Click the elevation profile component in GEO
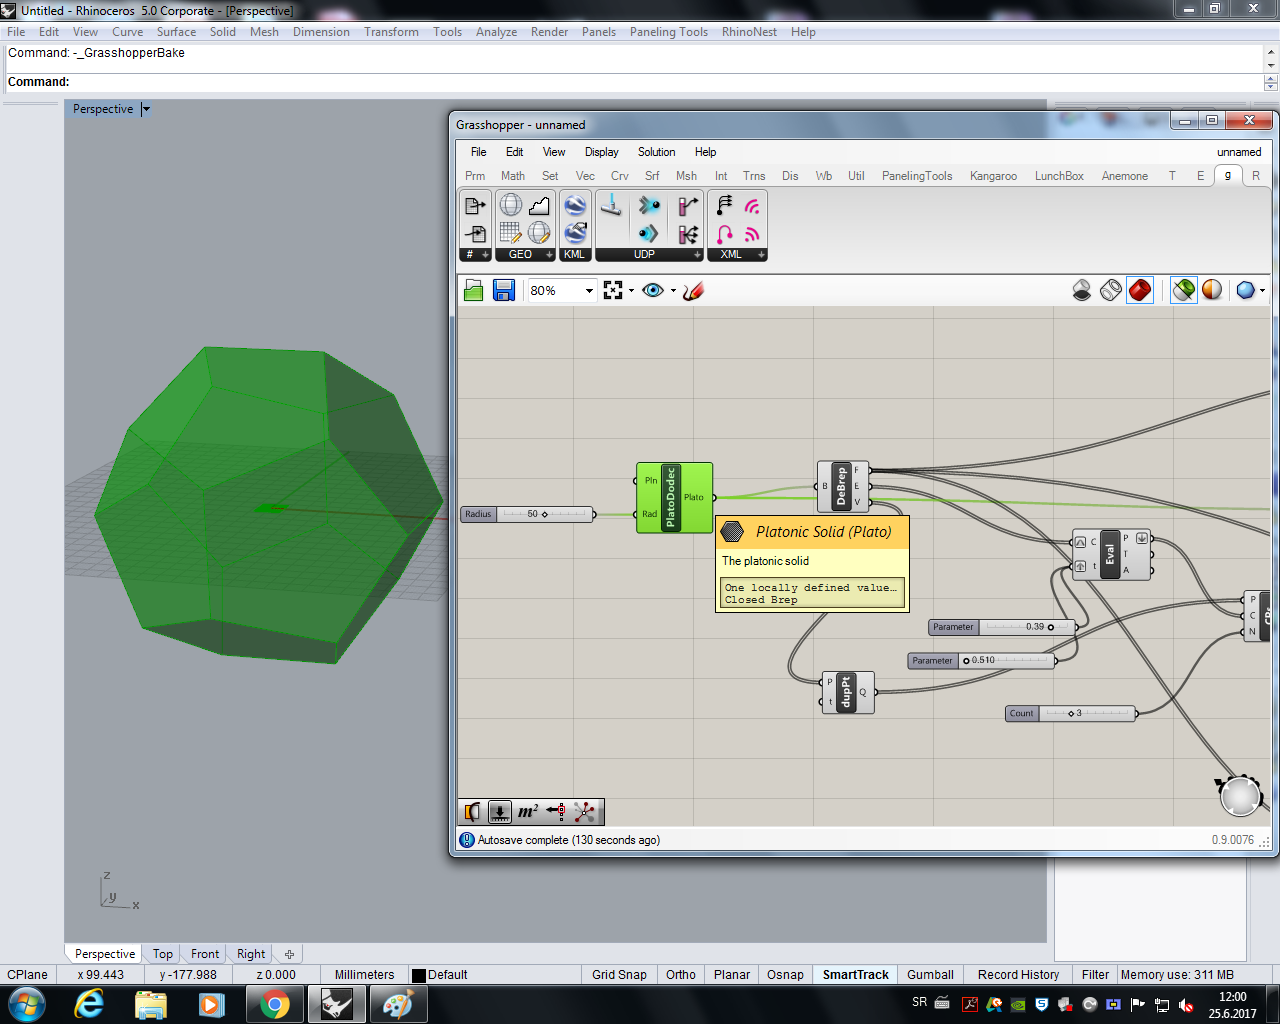 click(x=539, y=205)
